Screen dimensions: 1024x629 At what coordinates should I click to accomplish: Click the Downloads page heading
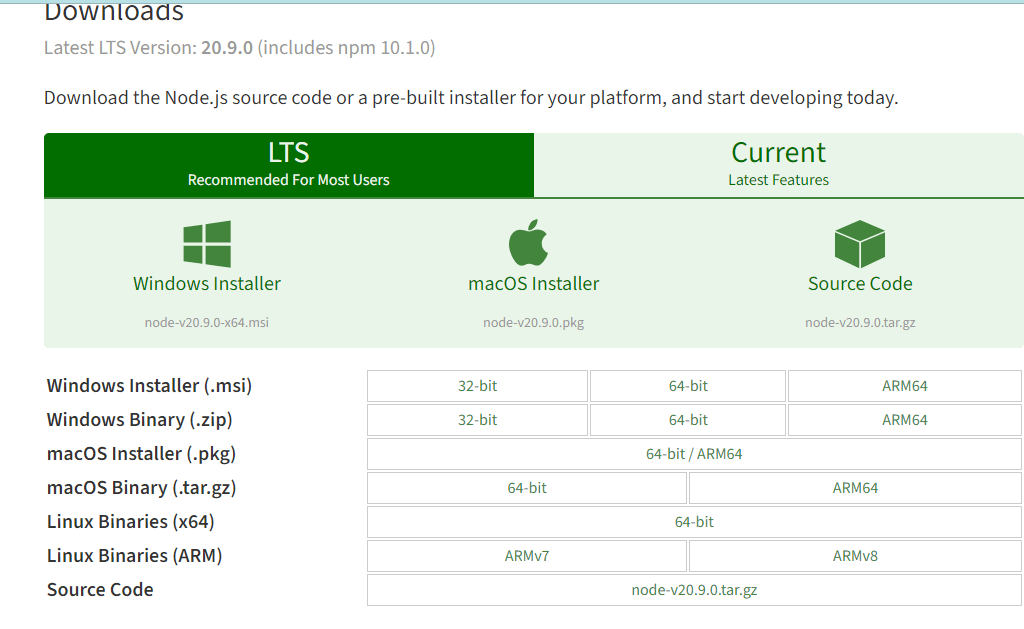click(x=114, y=12)
